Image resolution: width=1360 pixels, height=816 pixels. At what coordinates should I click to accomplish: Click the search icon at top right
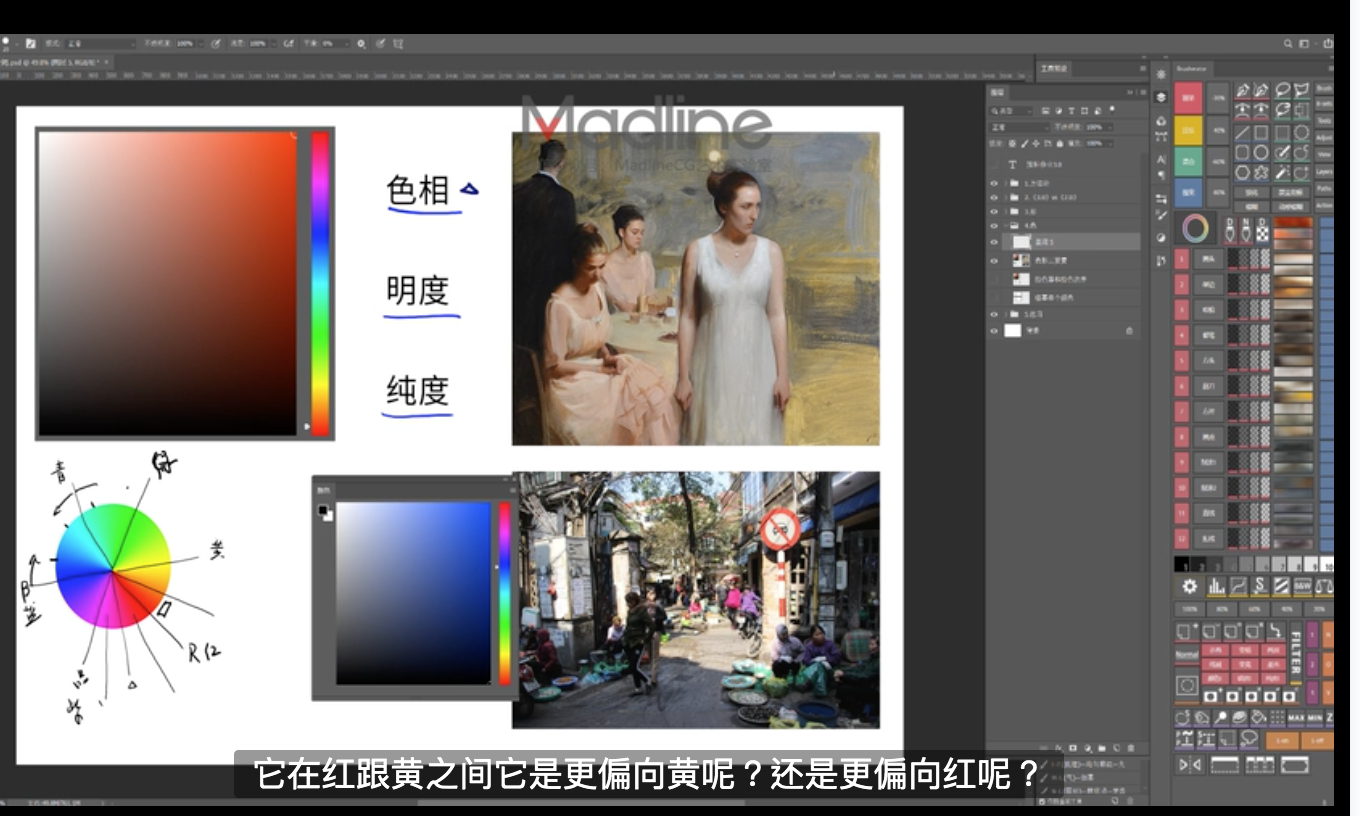pyautogui.click(x=1289, y=44)
